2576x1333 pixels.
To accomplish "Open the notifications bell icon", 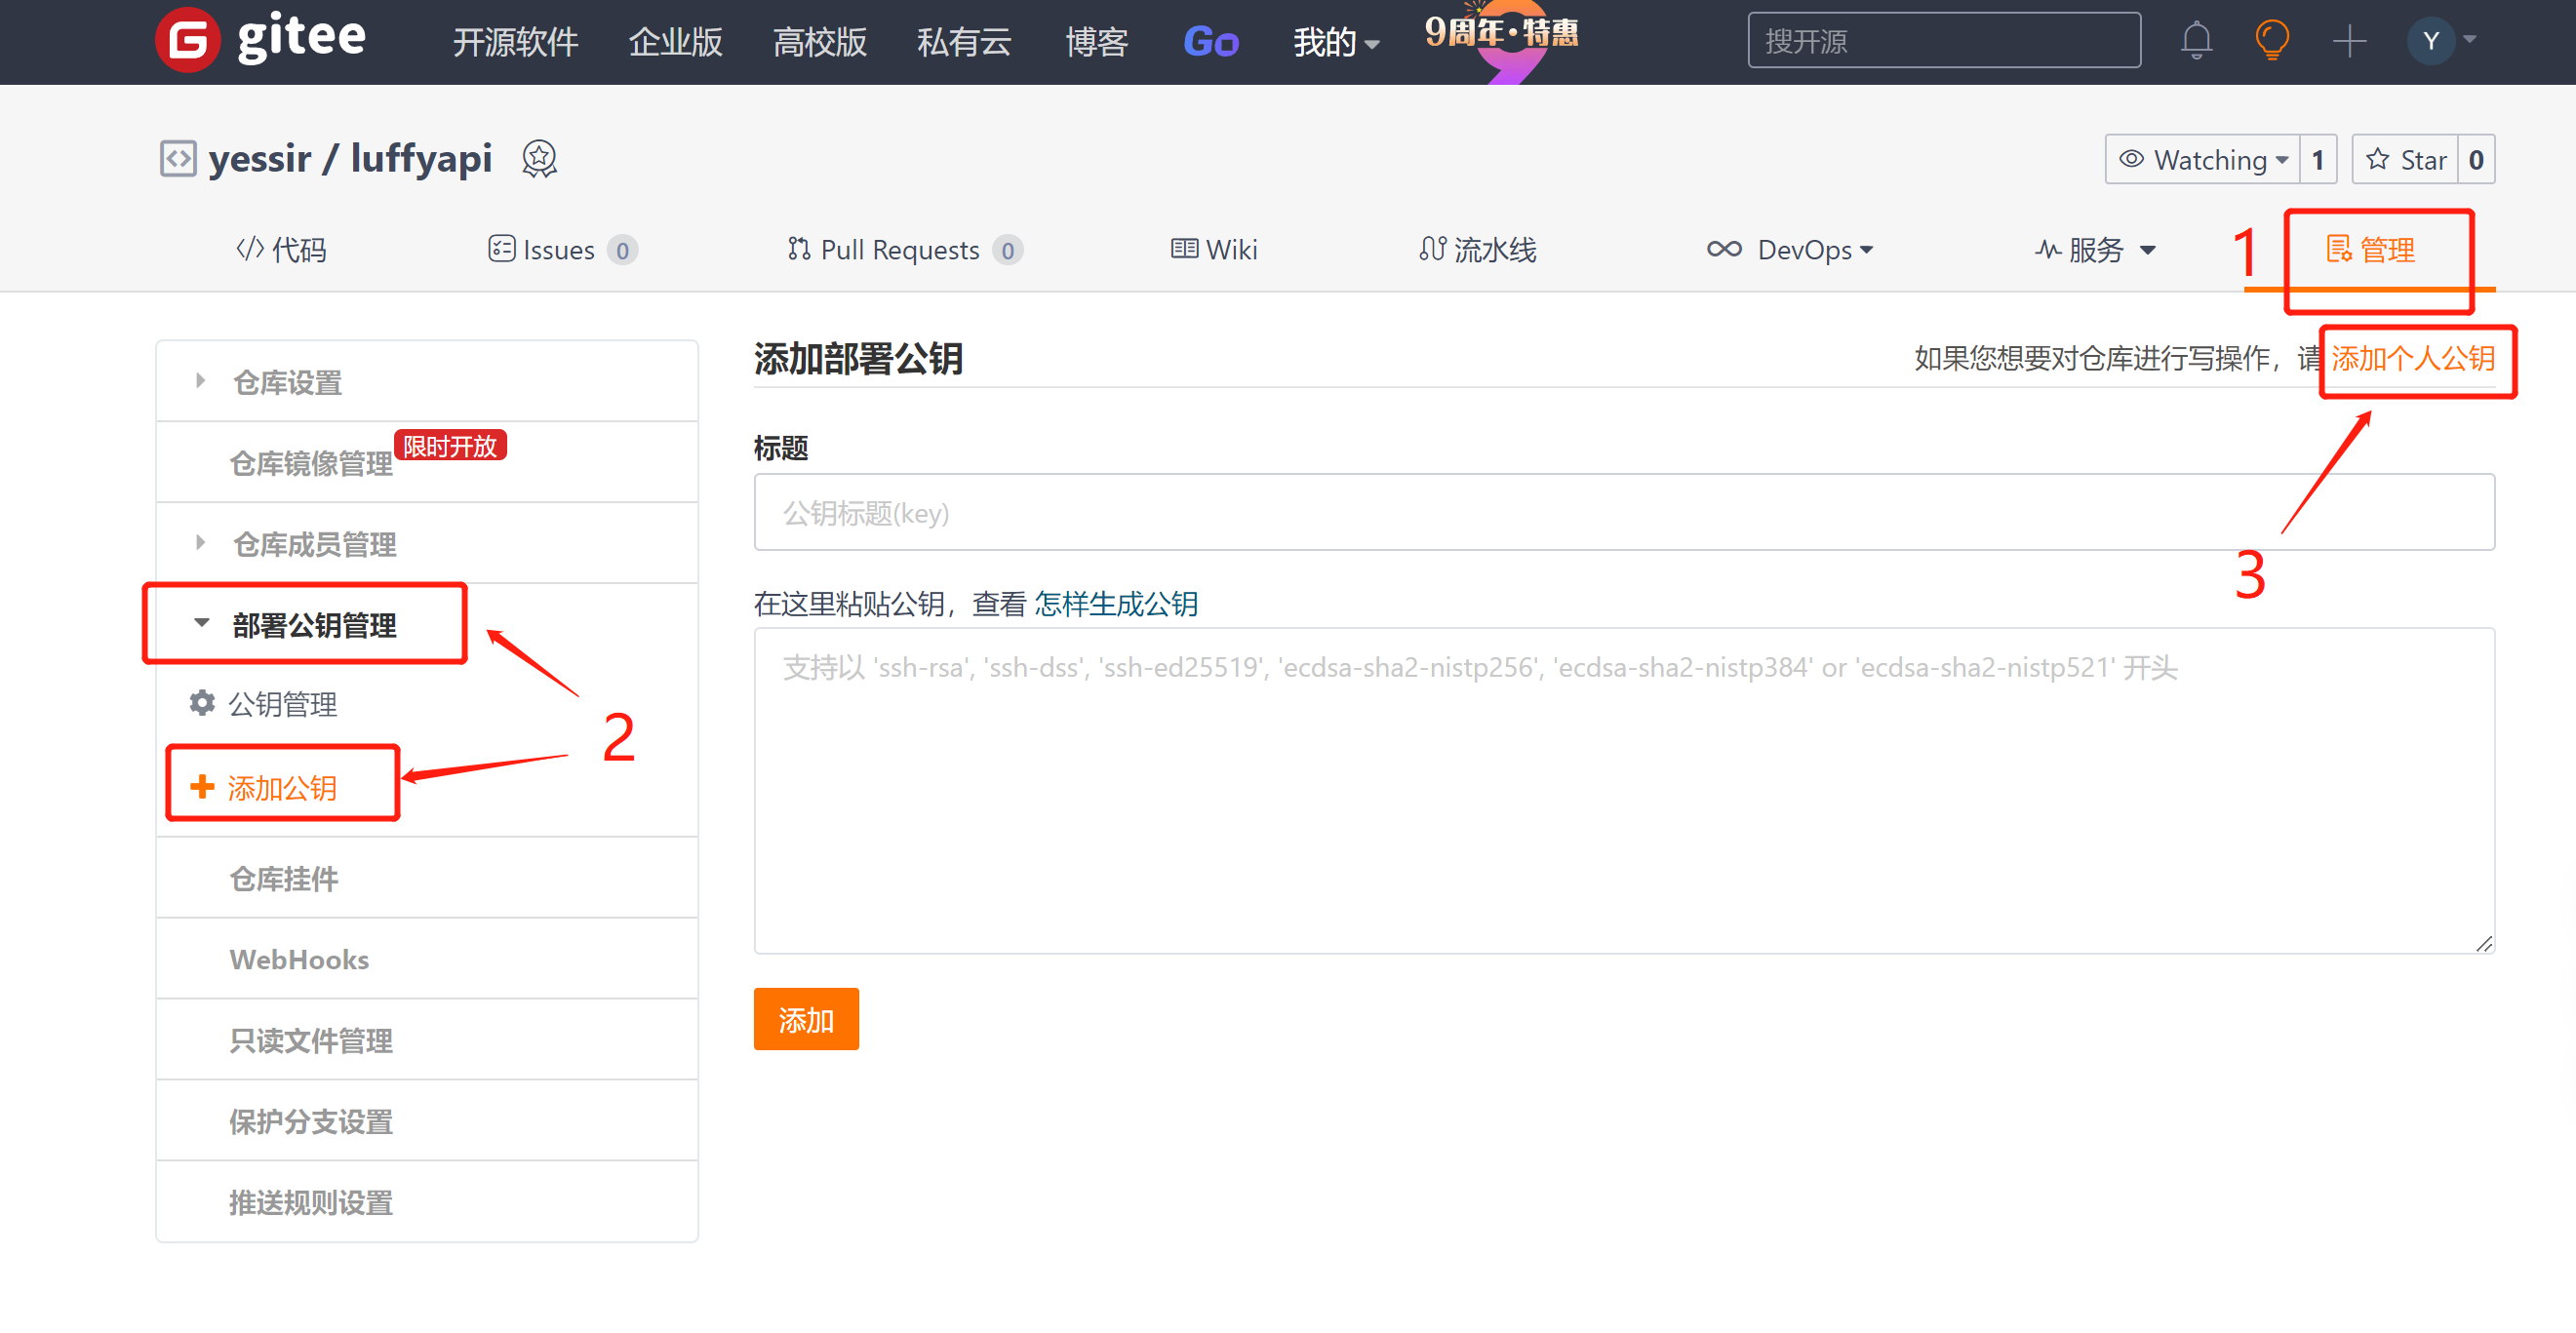I will (2196, 41).
